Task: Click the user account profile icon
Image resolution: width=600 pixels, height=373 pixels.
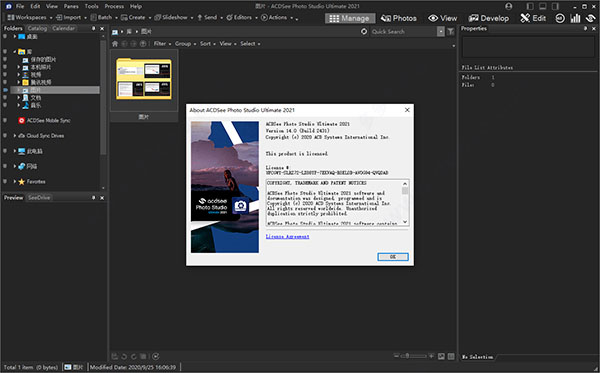Action: click(x=509, y=6)
